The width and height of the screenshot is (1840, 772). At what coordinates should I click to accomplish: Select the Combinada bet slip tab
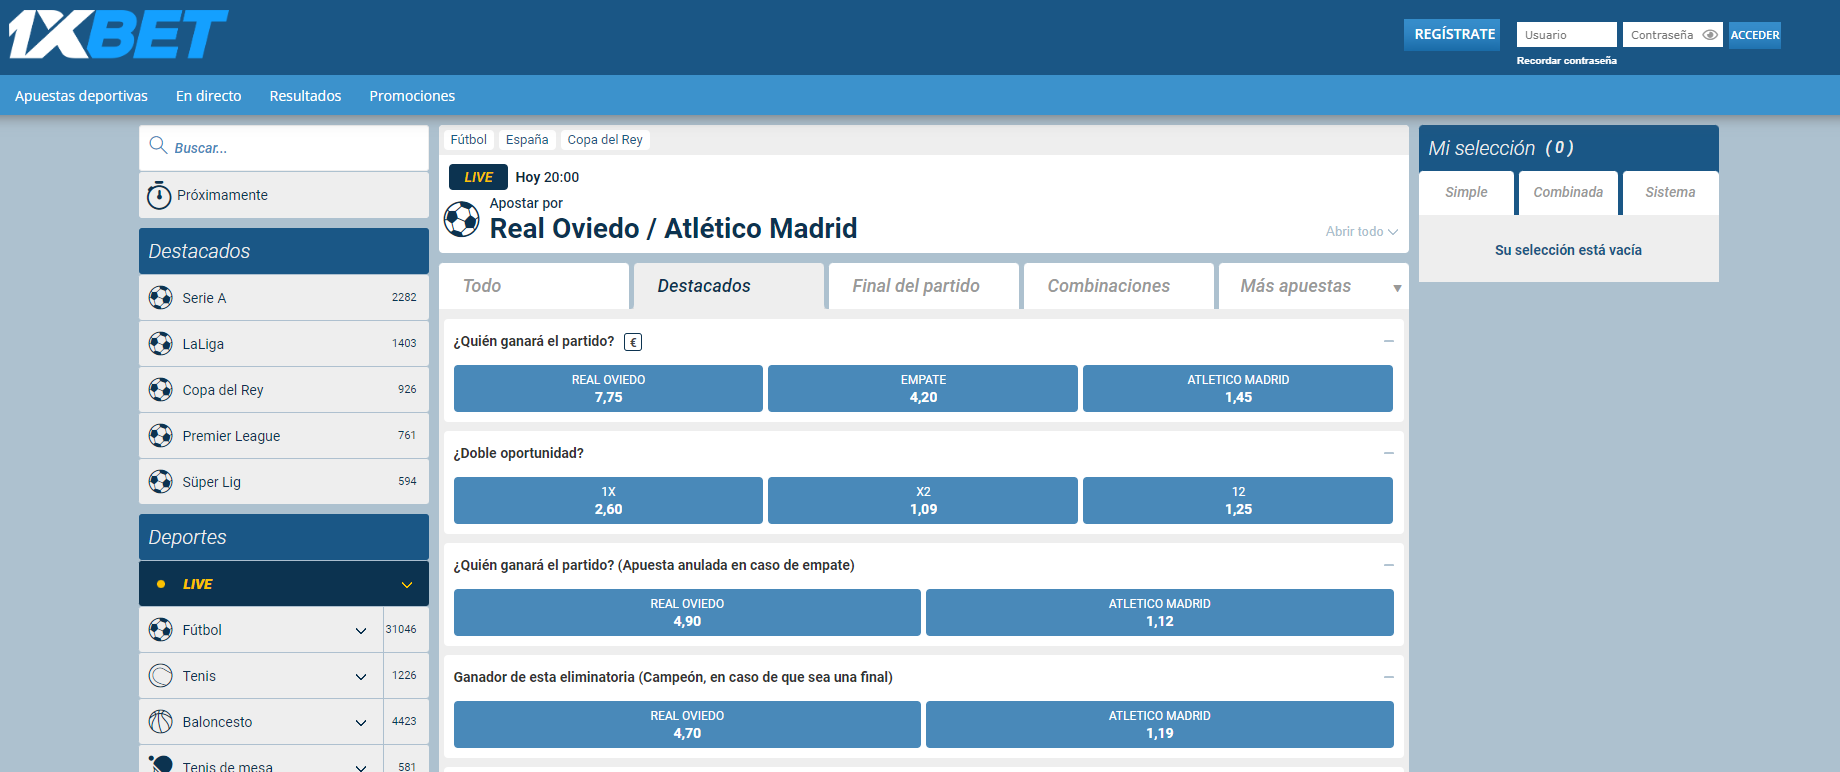(x=1568, y=192)
